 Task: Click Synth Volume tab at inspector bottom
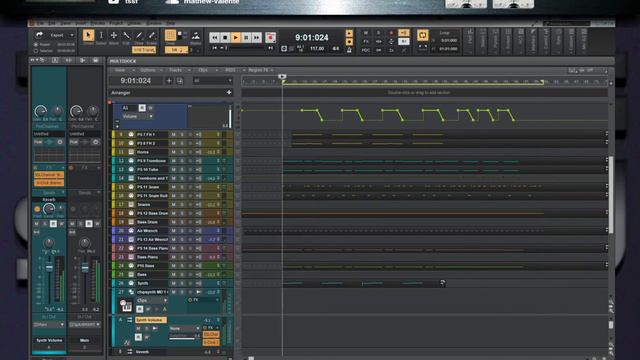[49, 340]
